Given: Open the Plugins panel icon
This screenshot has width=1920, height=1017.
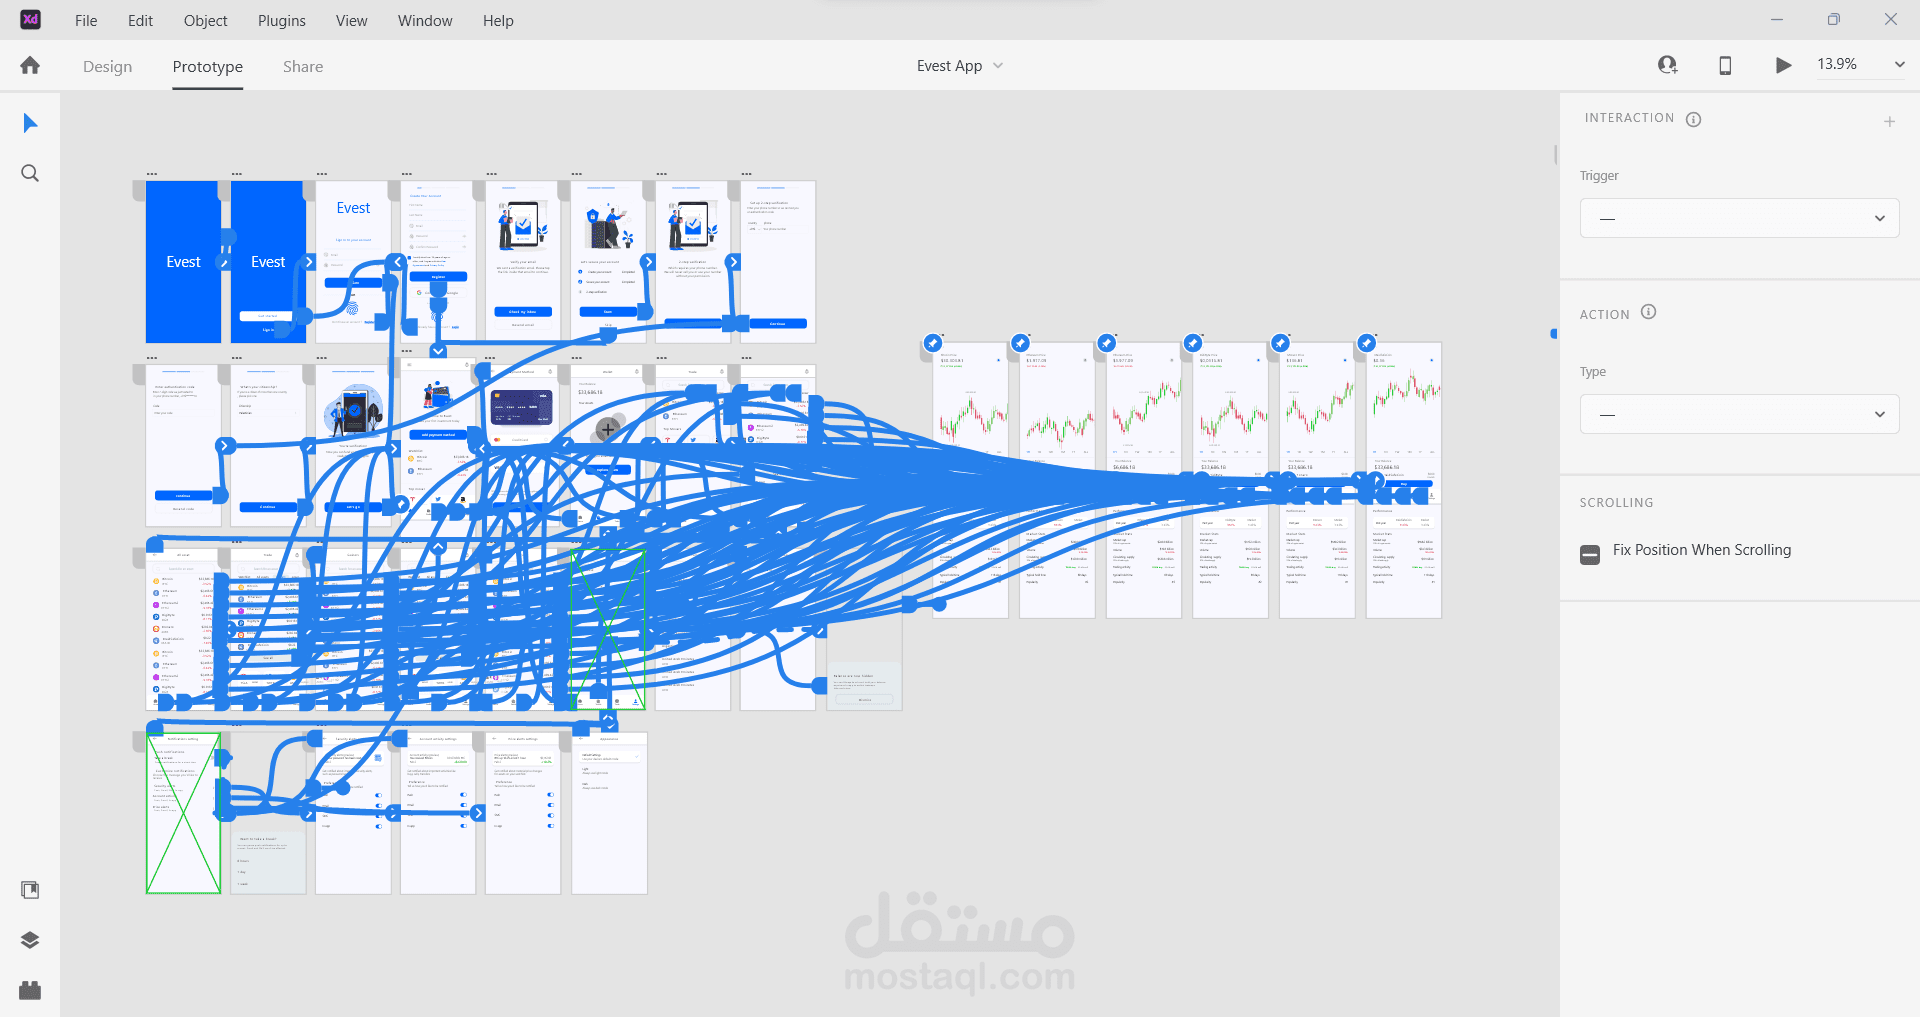Looking at the screenshot, I should (30, 990).
